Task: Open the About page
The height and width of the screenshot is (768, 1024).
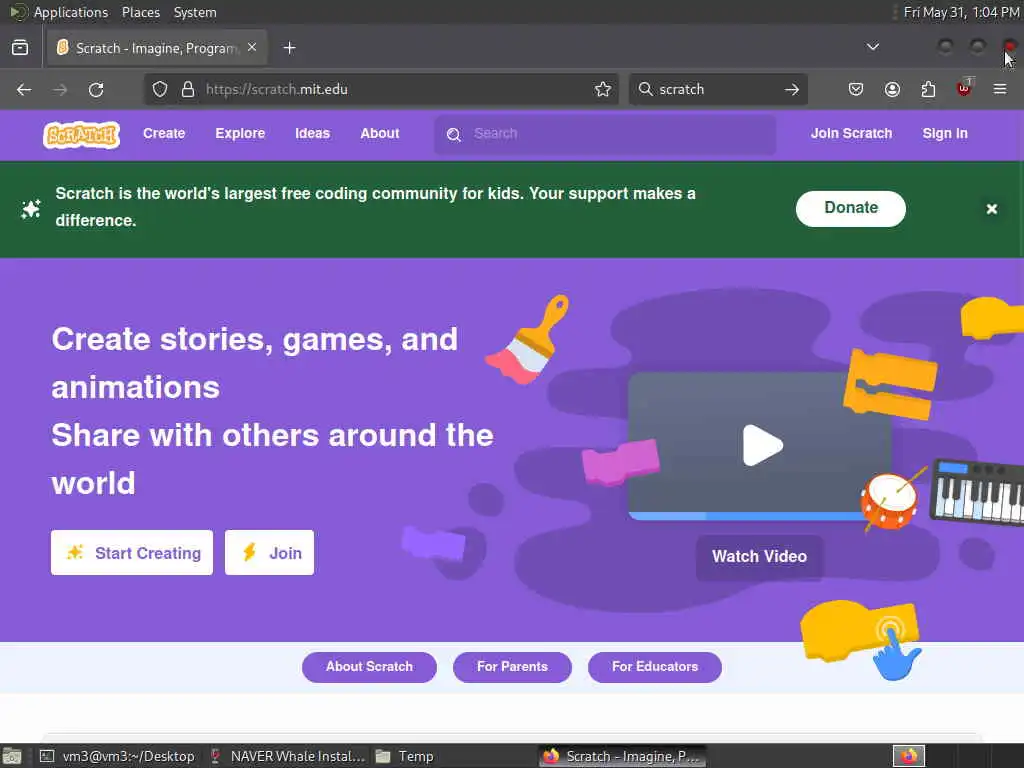Action: tap(379, 133)
